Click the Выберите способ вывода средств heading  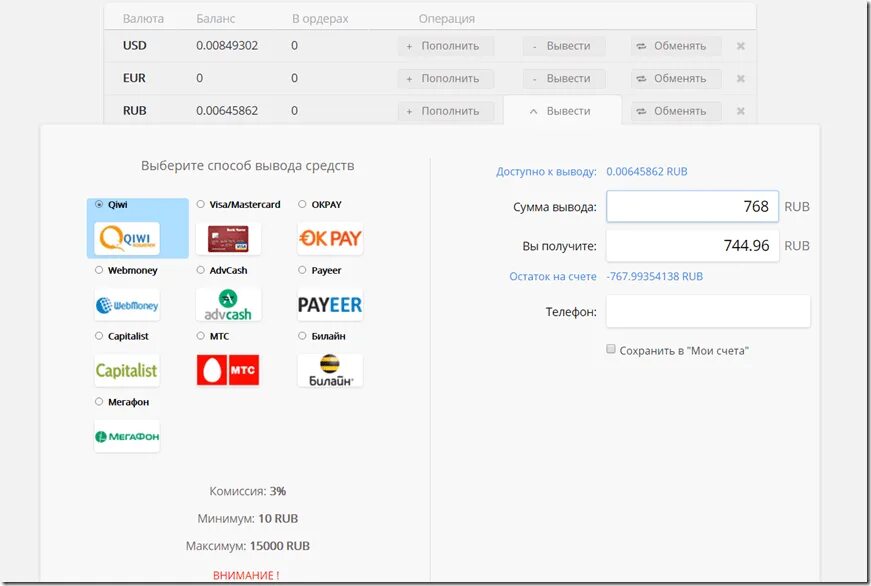(247, 166)
